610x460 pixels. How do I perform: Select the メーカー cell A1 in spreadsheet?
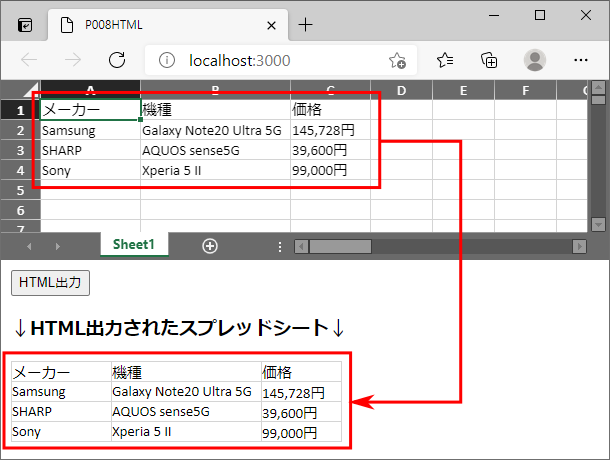click(90, 110)
